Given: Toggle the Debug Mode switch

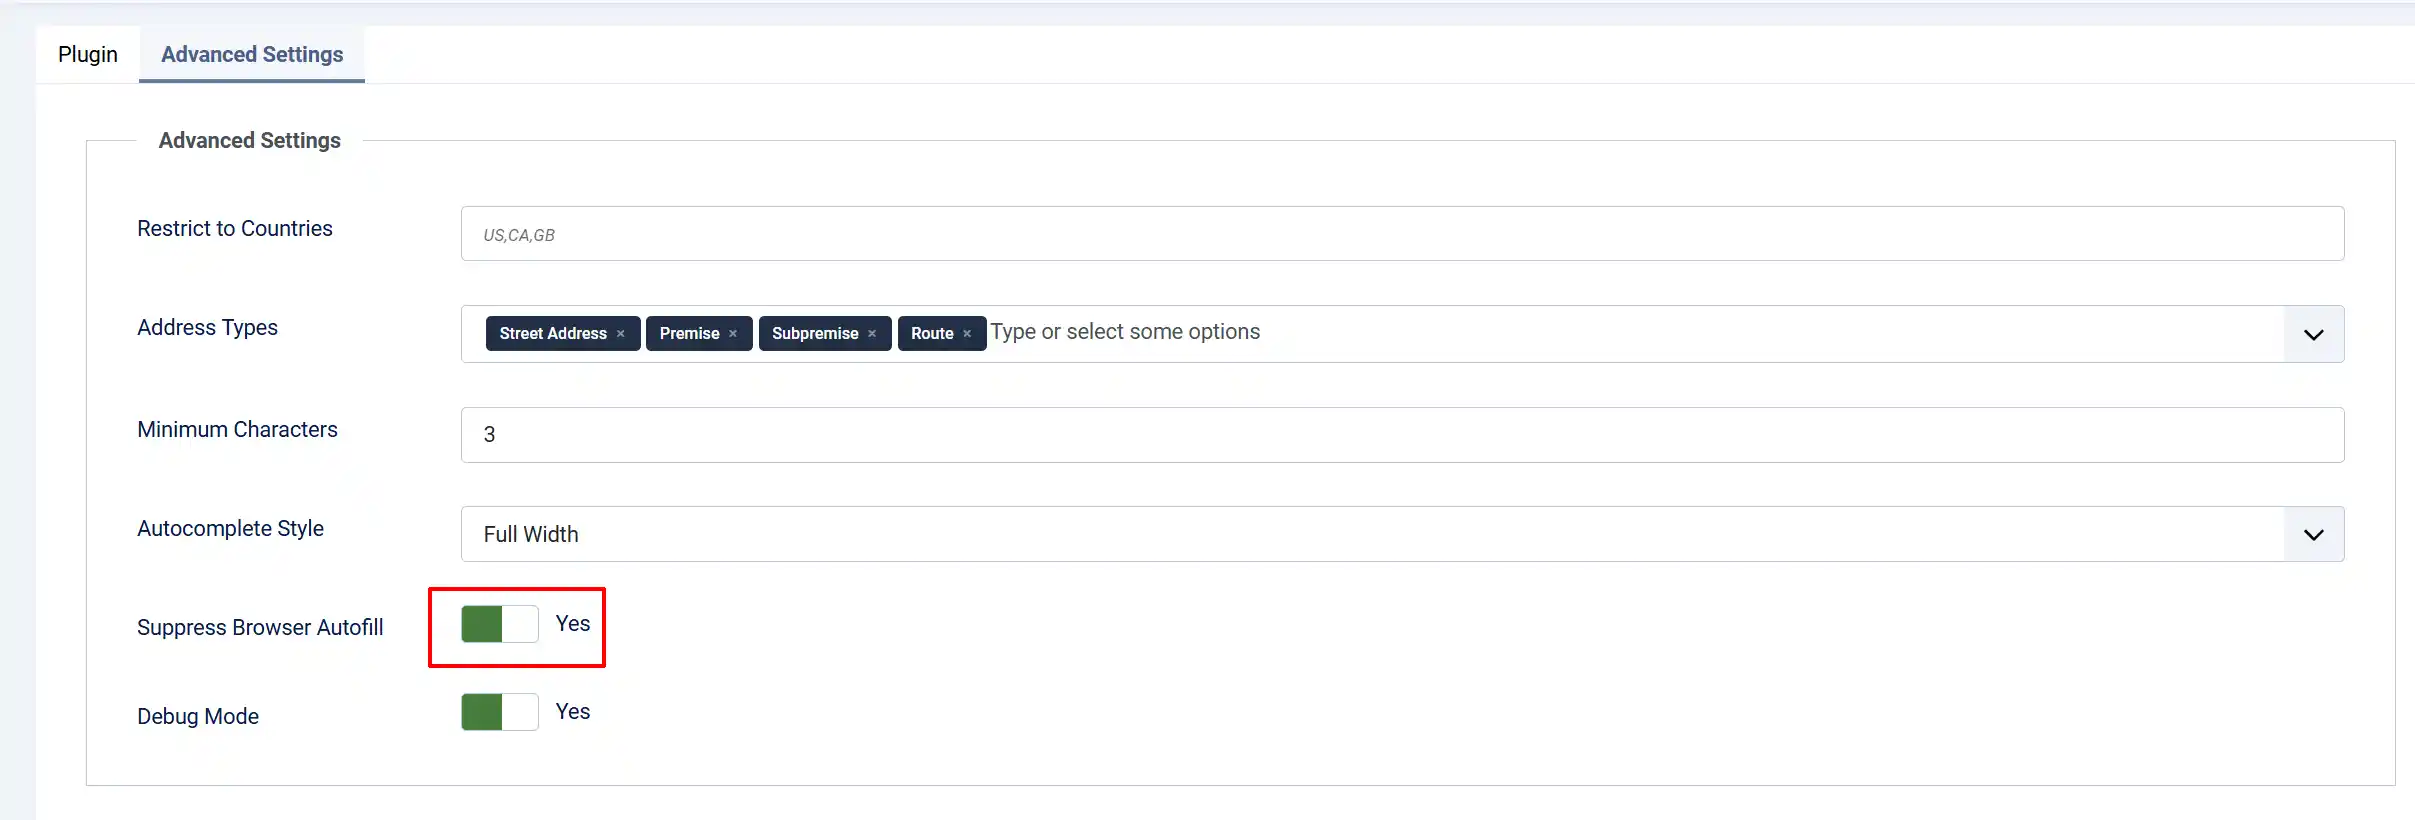Looking at the screenshot, I should (x=500, y=712).
